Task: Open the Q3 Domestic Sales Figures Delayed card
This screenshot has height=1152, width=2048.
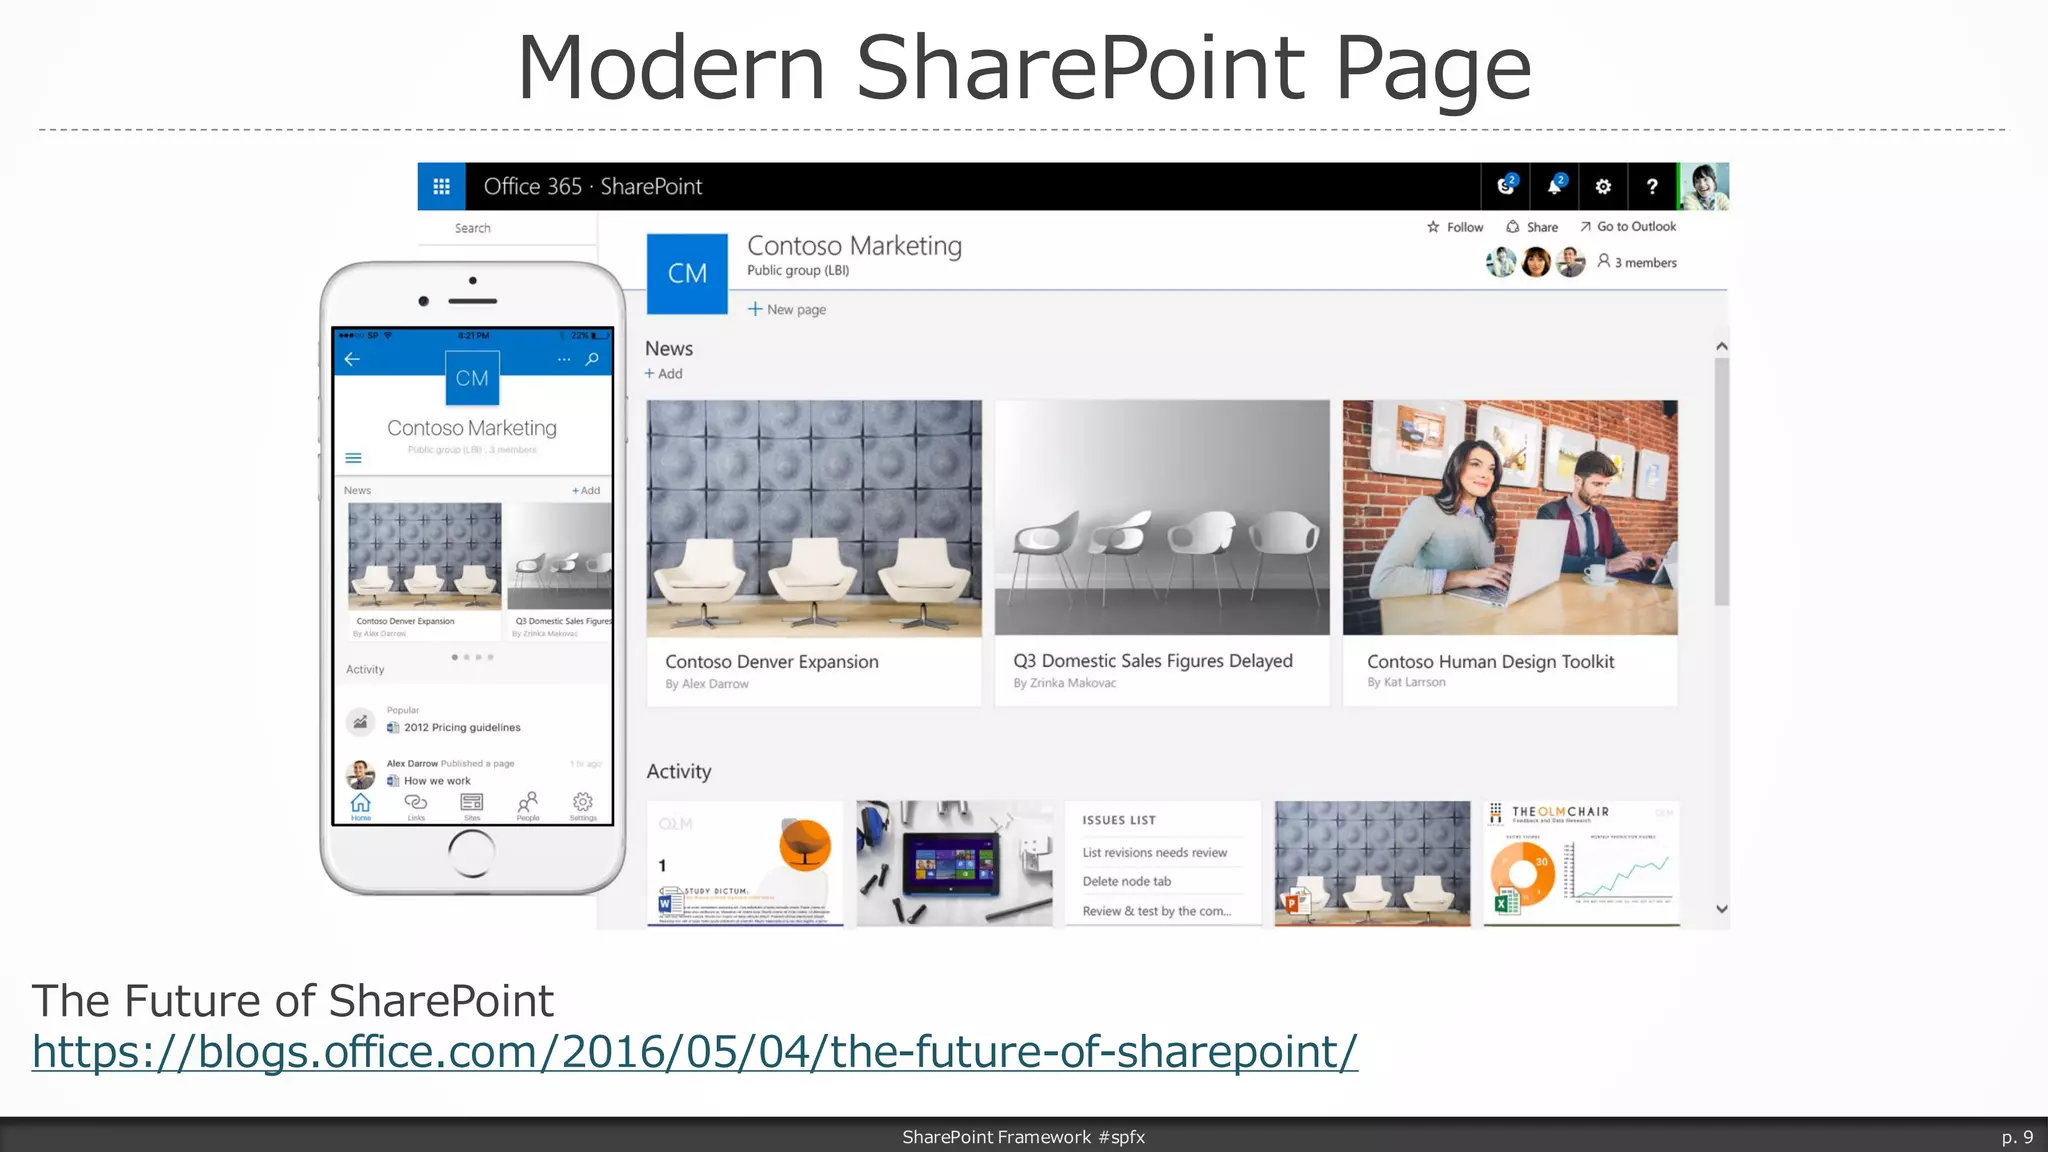Action: coord(1162,553)
